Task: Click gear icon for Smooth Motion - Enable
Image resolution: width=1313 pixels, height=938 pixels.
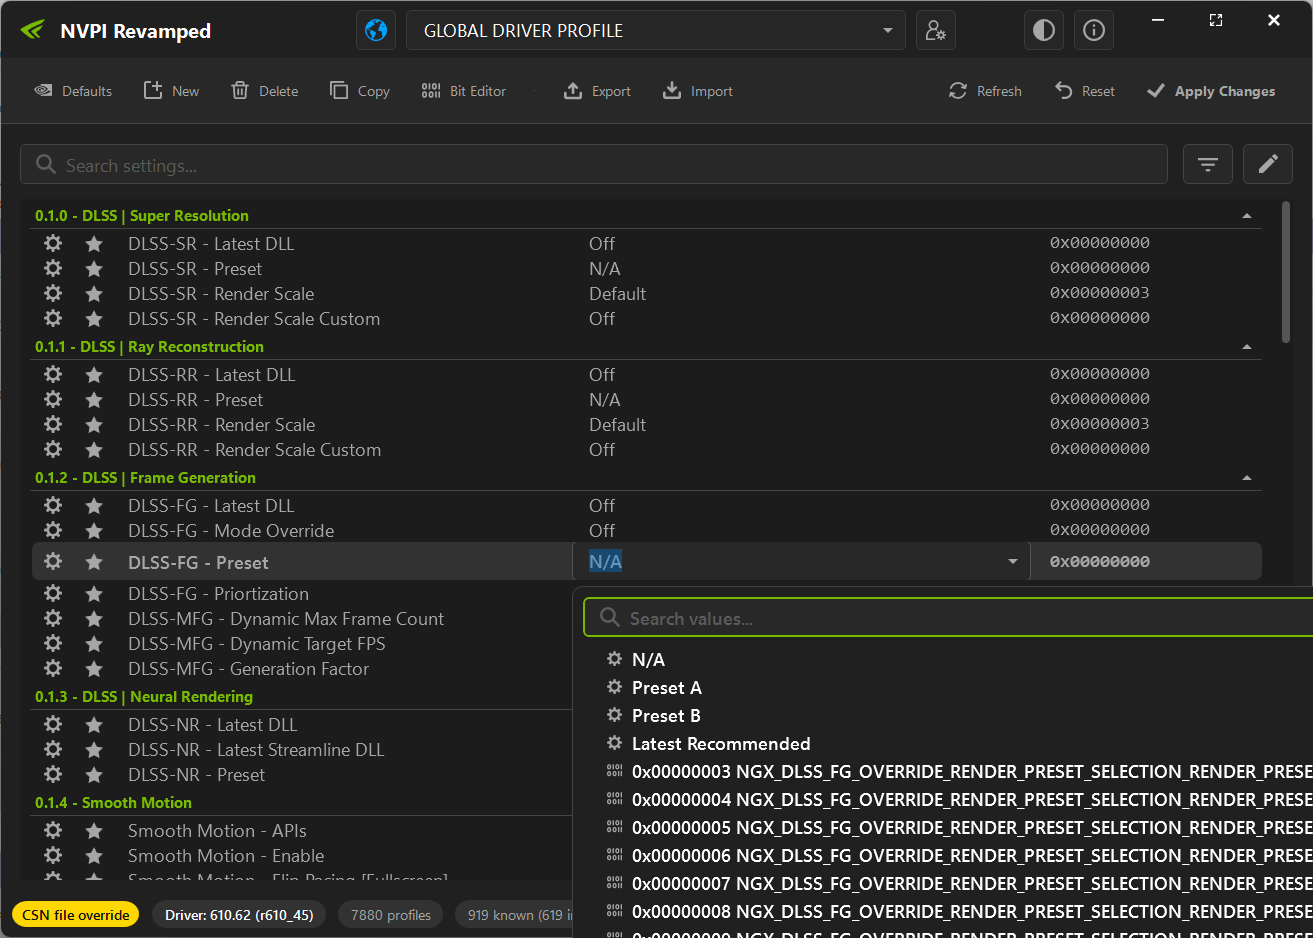Action: pos(53,855)
